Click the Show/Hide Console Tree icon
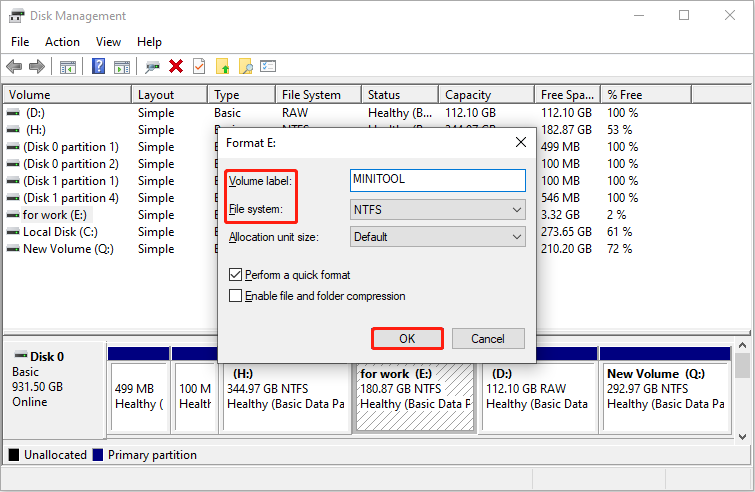Viewport: 755px width, 492px height. click(x=68, y=67)
